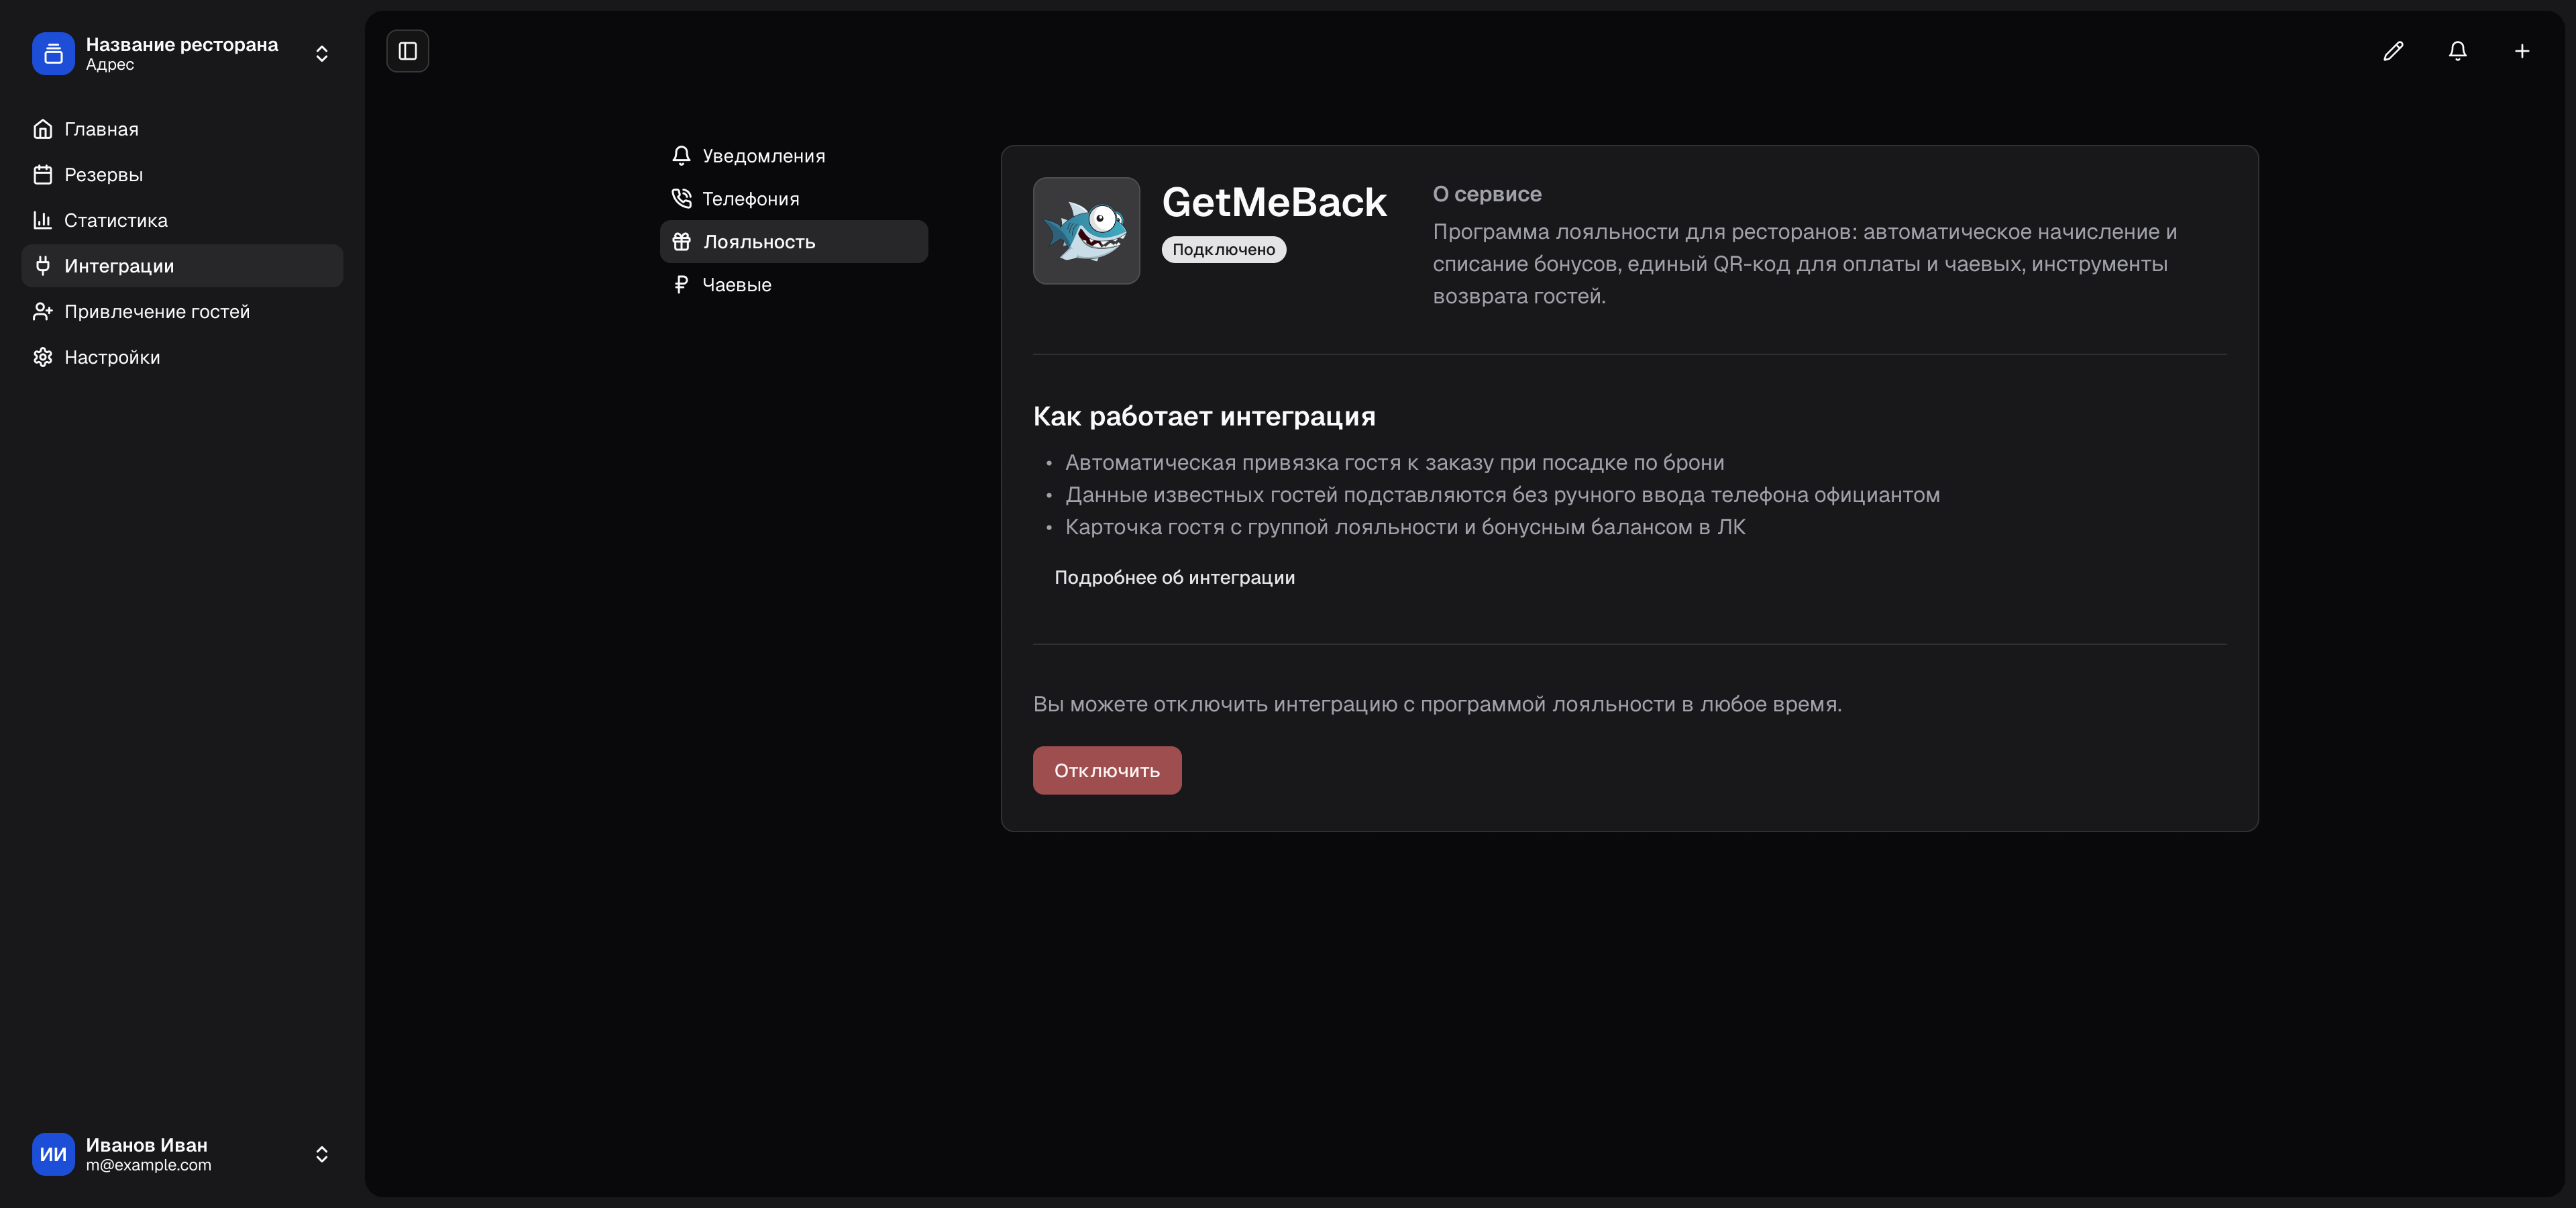Viewport: 2576px width, 1208px height.
Task: Open Настройки in sidebar
Action: [182, 357]
